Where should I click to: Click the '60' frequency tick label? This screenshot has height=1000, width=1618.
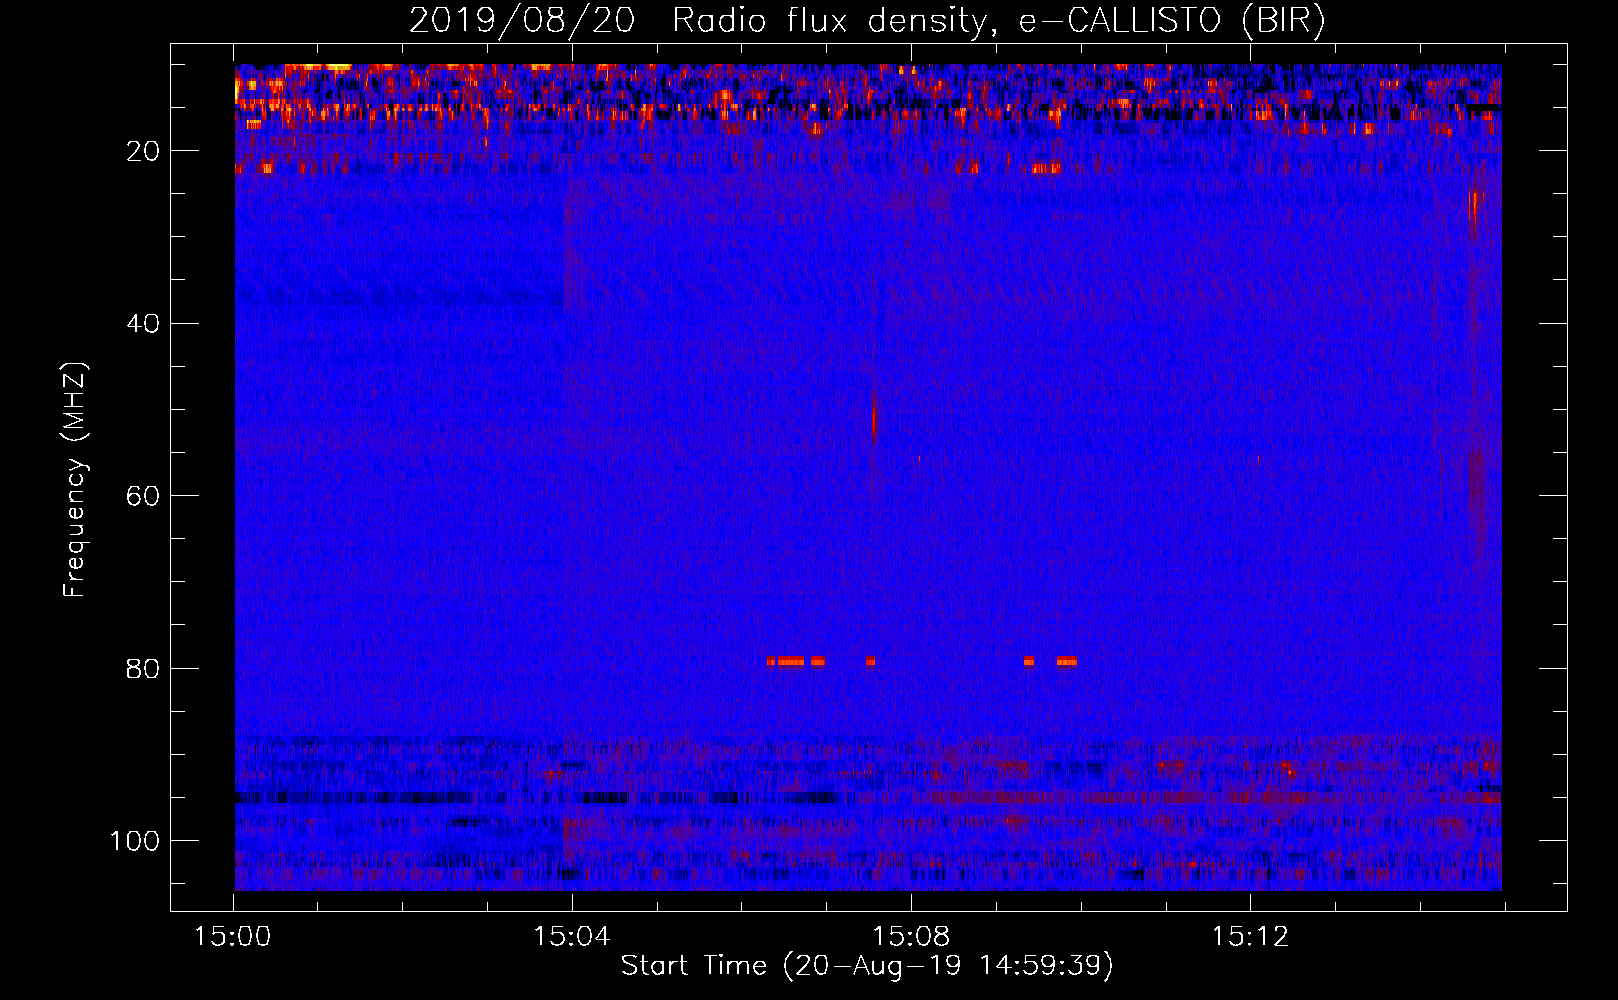(143, 496)
